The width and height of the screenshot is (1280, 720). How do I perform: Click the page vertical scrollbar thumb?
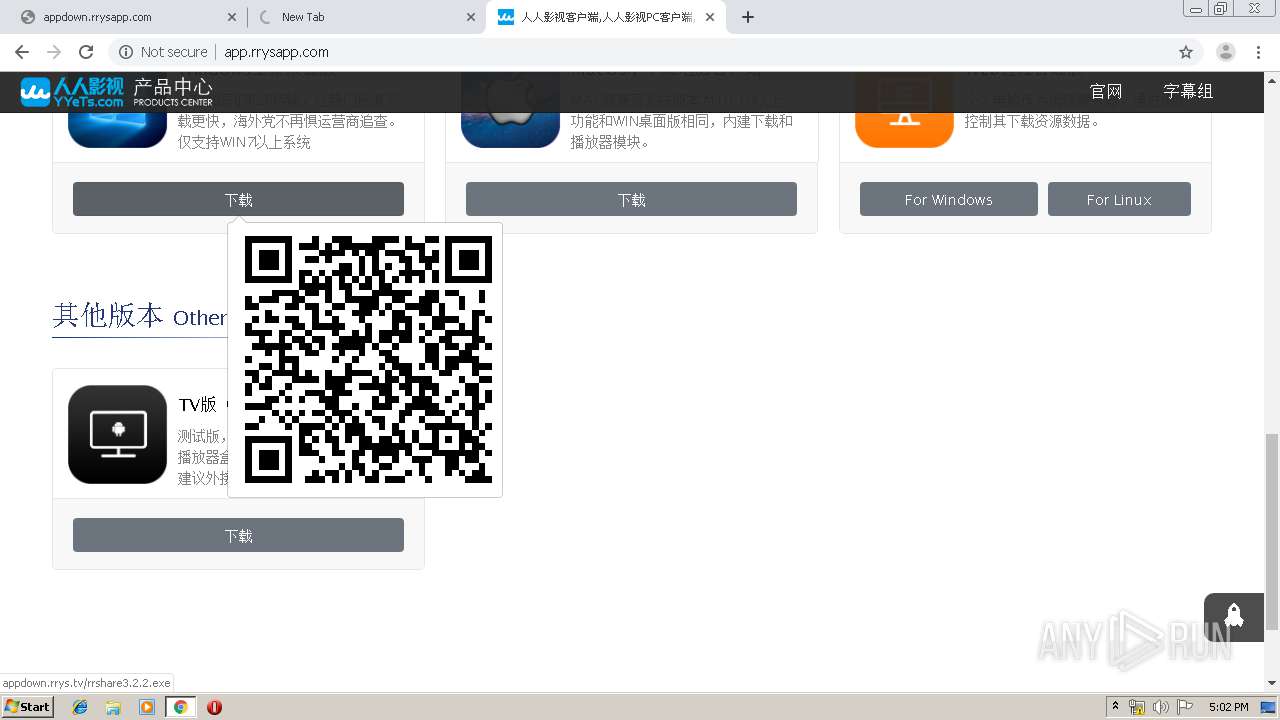1271,532
